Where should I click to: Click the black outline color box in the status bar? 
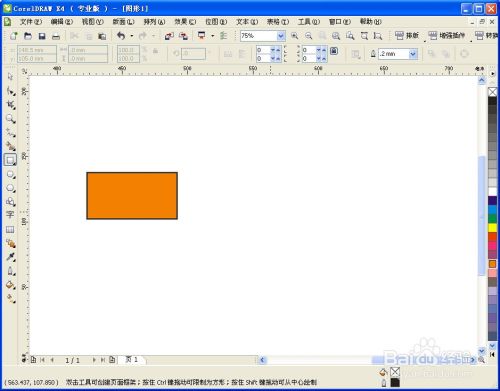pyautogui.click(x=395, y=383)
